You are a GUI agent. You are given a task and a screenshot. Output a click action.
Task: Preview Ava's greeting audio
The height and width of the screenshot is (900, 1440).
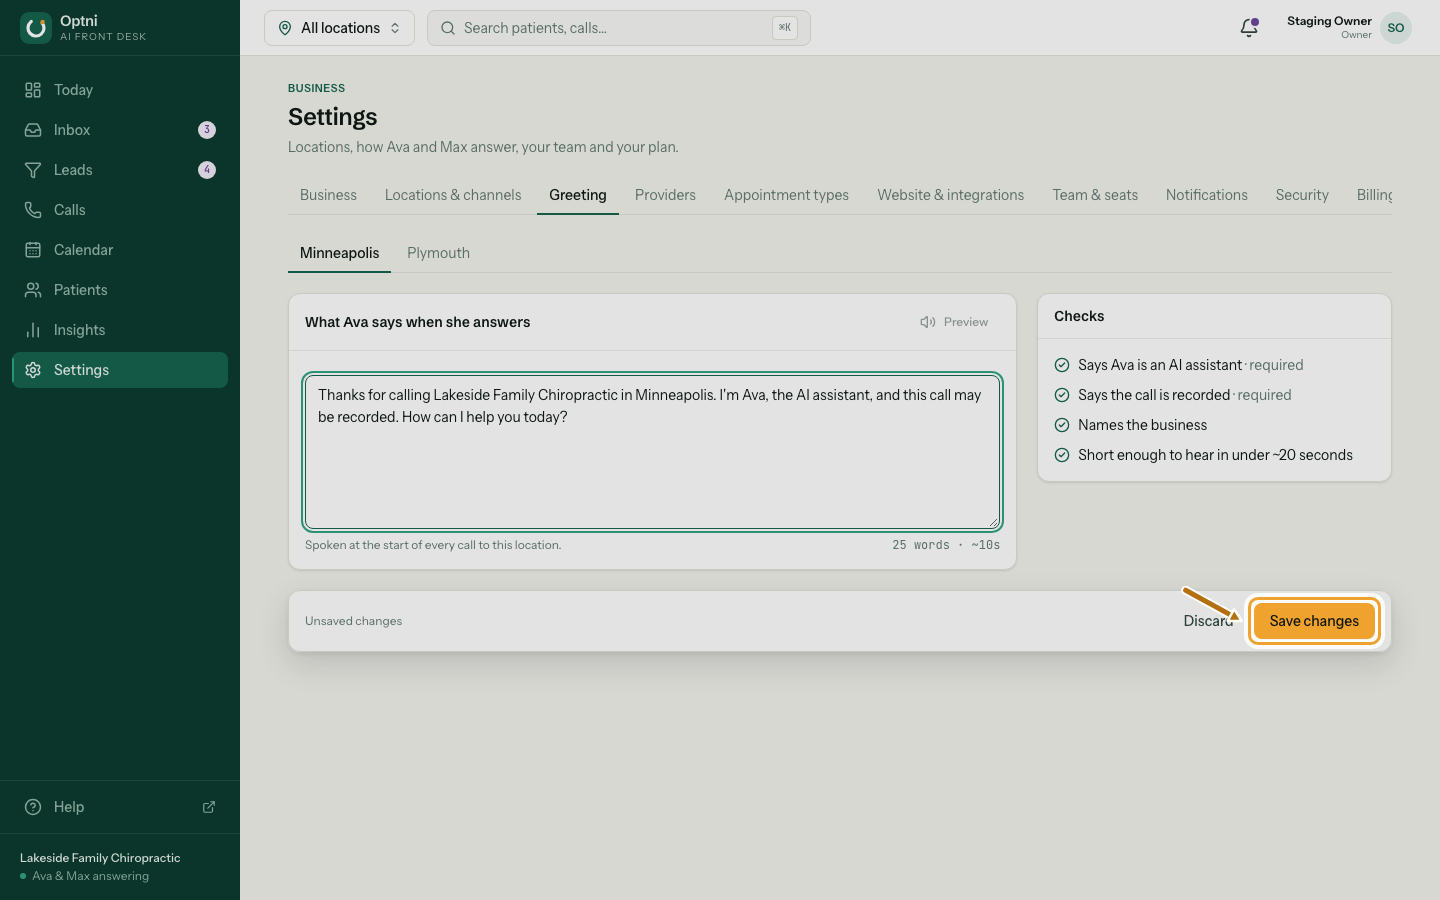point(954,322)
